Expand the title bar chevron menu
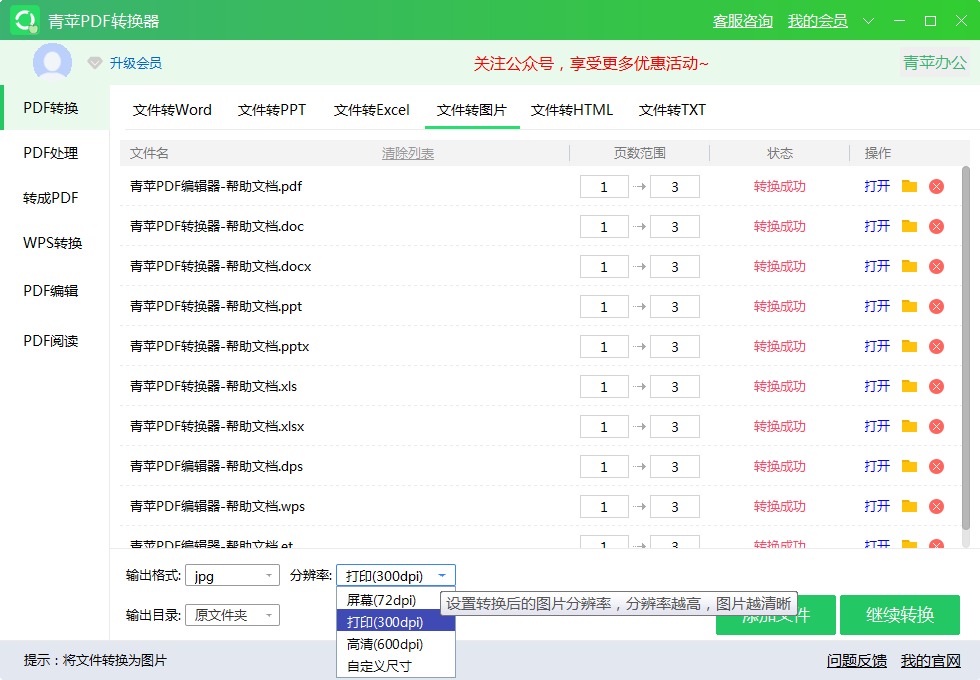This screenshot has width=980, height=680. (x=868, y=21)
